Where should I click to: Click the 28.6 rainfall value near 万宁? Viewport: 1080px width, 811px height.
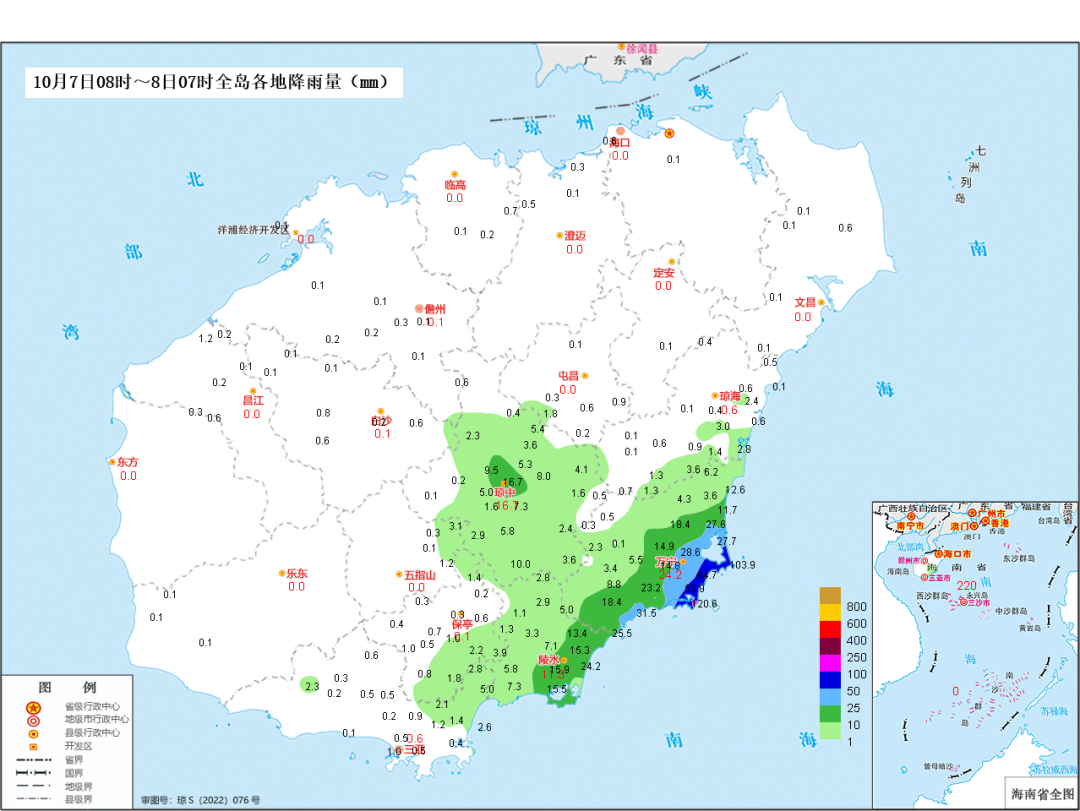(x=690, y=553)
